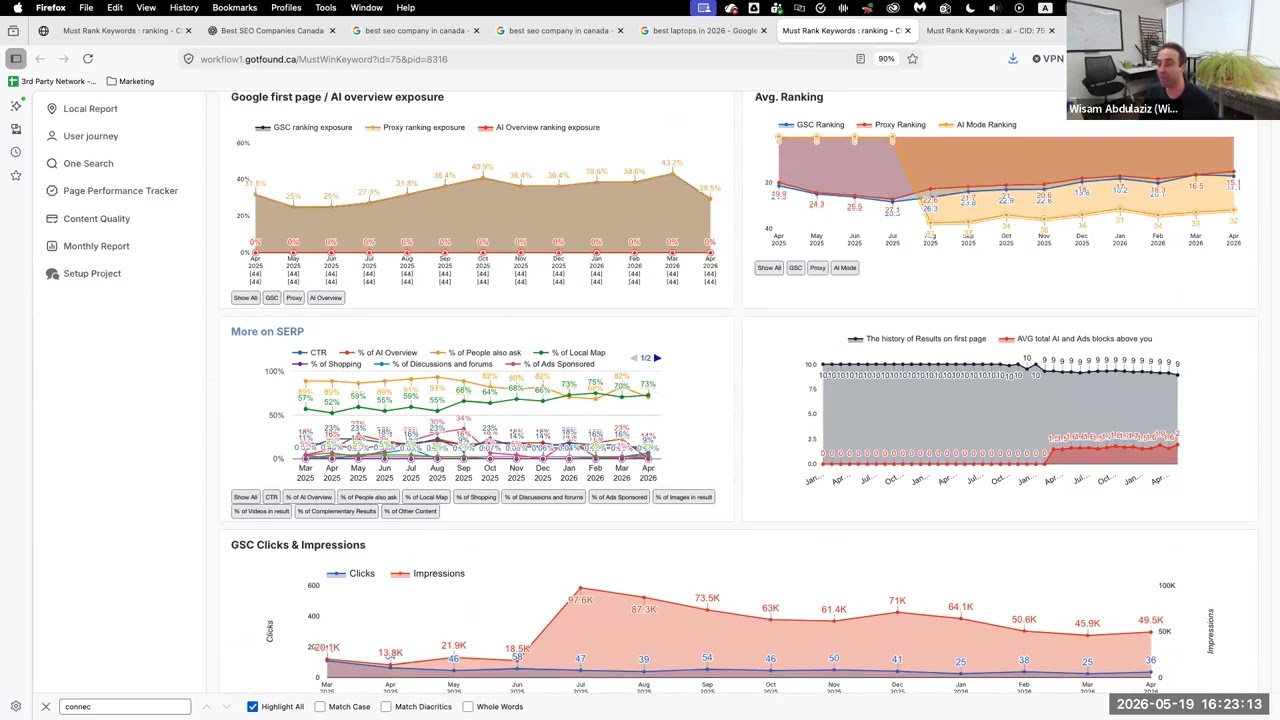
Task: Open bookmarks star icon in left strip
Action: point(16,176)
